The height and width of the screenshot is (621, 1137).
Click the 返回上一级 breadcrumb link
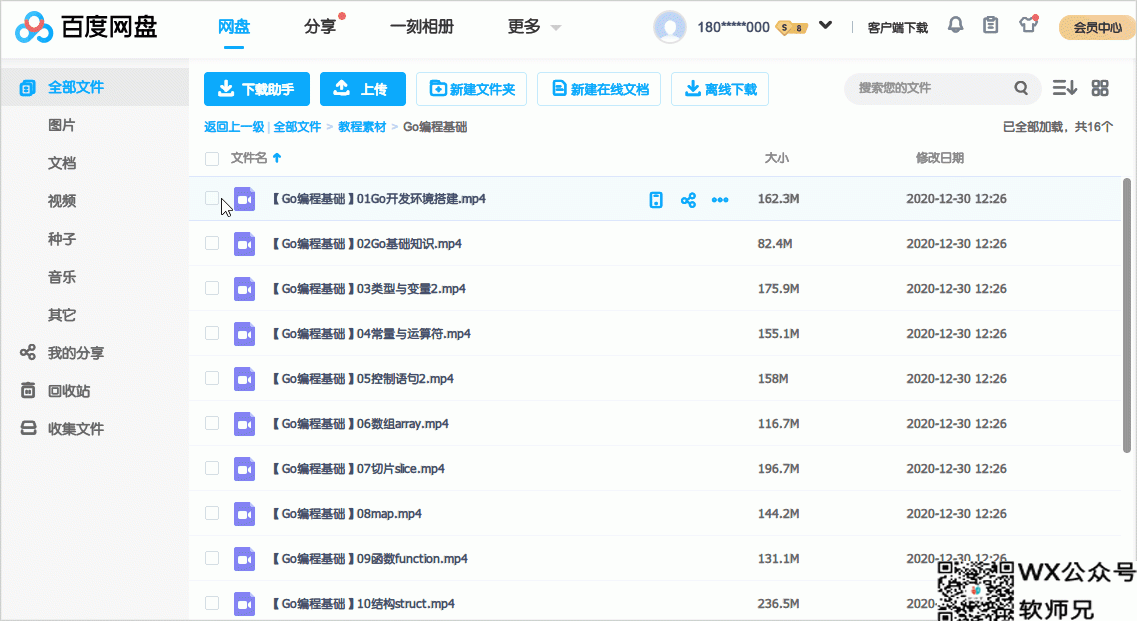[x=234, y=126]
